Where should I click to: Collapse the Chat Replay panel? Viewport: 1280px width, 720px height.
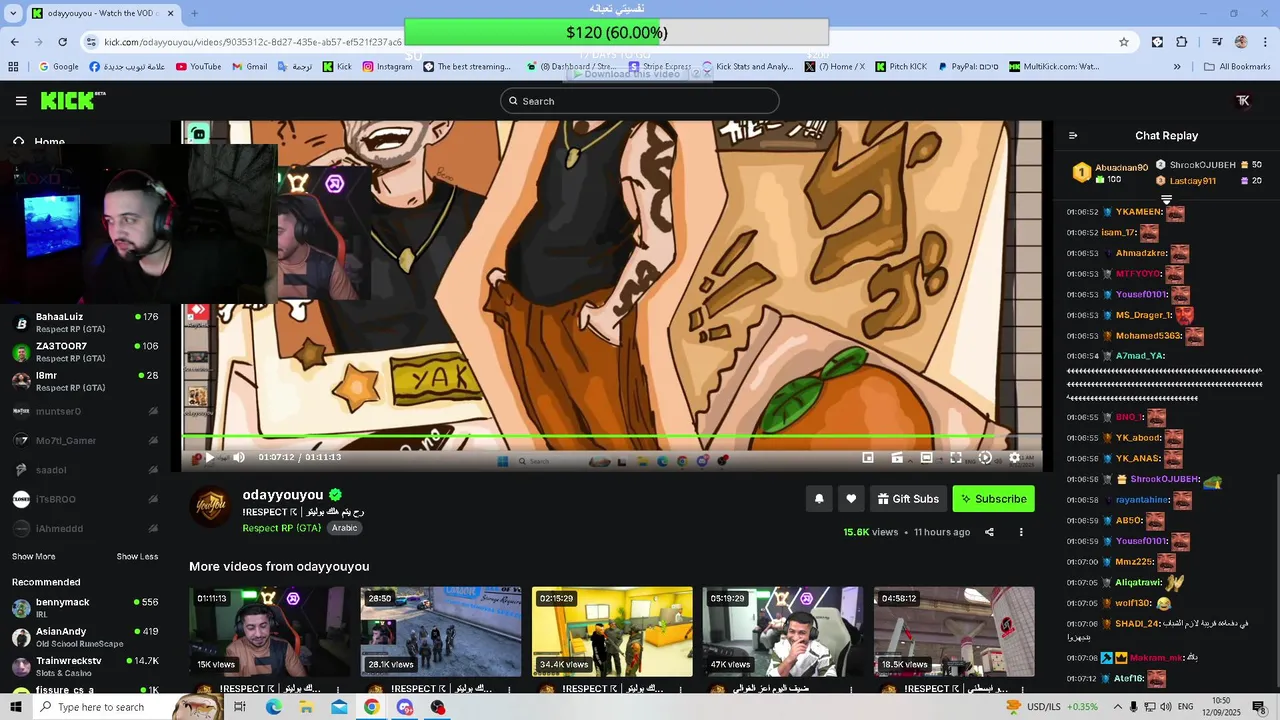pyautogui.click(x=1073, y=136)
